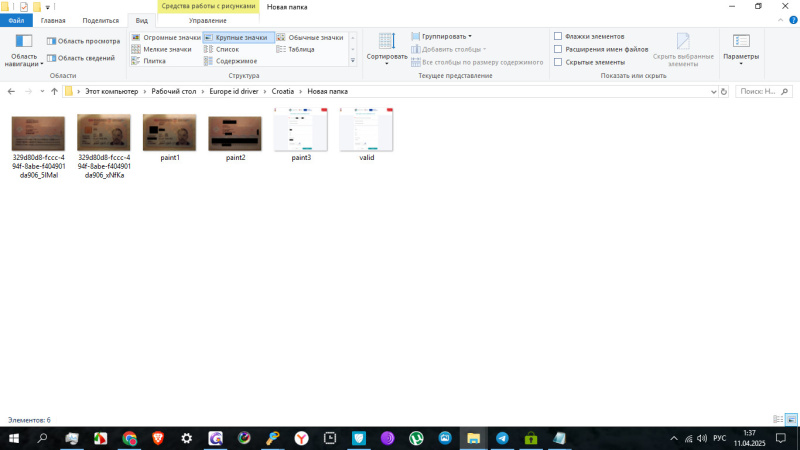Image resolution: width=800 pixels, height=450 pixels.
Task: Click Croatia in the address breadcrumb
Action: [283, 91]
